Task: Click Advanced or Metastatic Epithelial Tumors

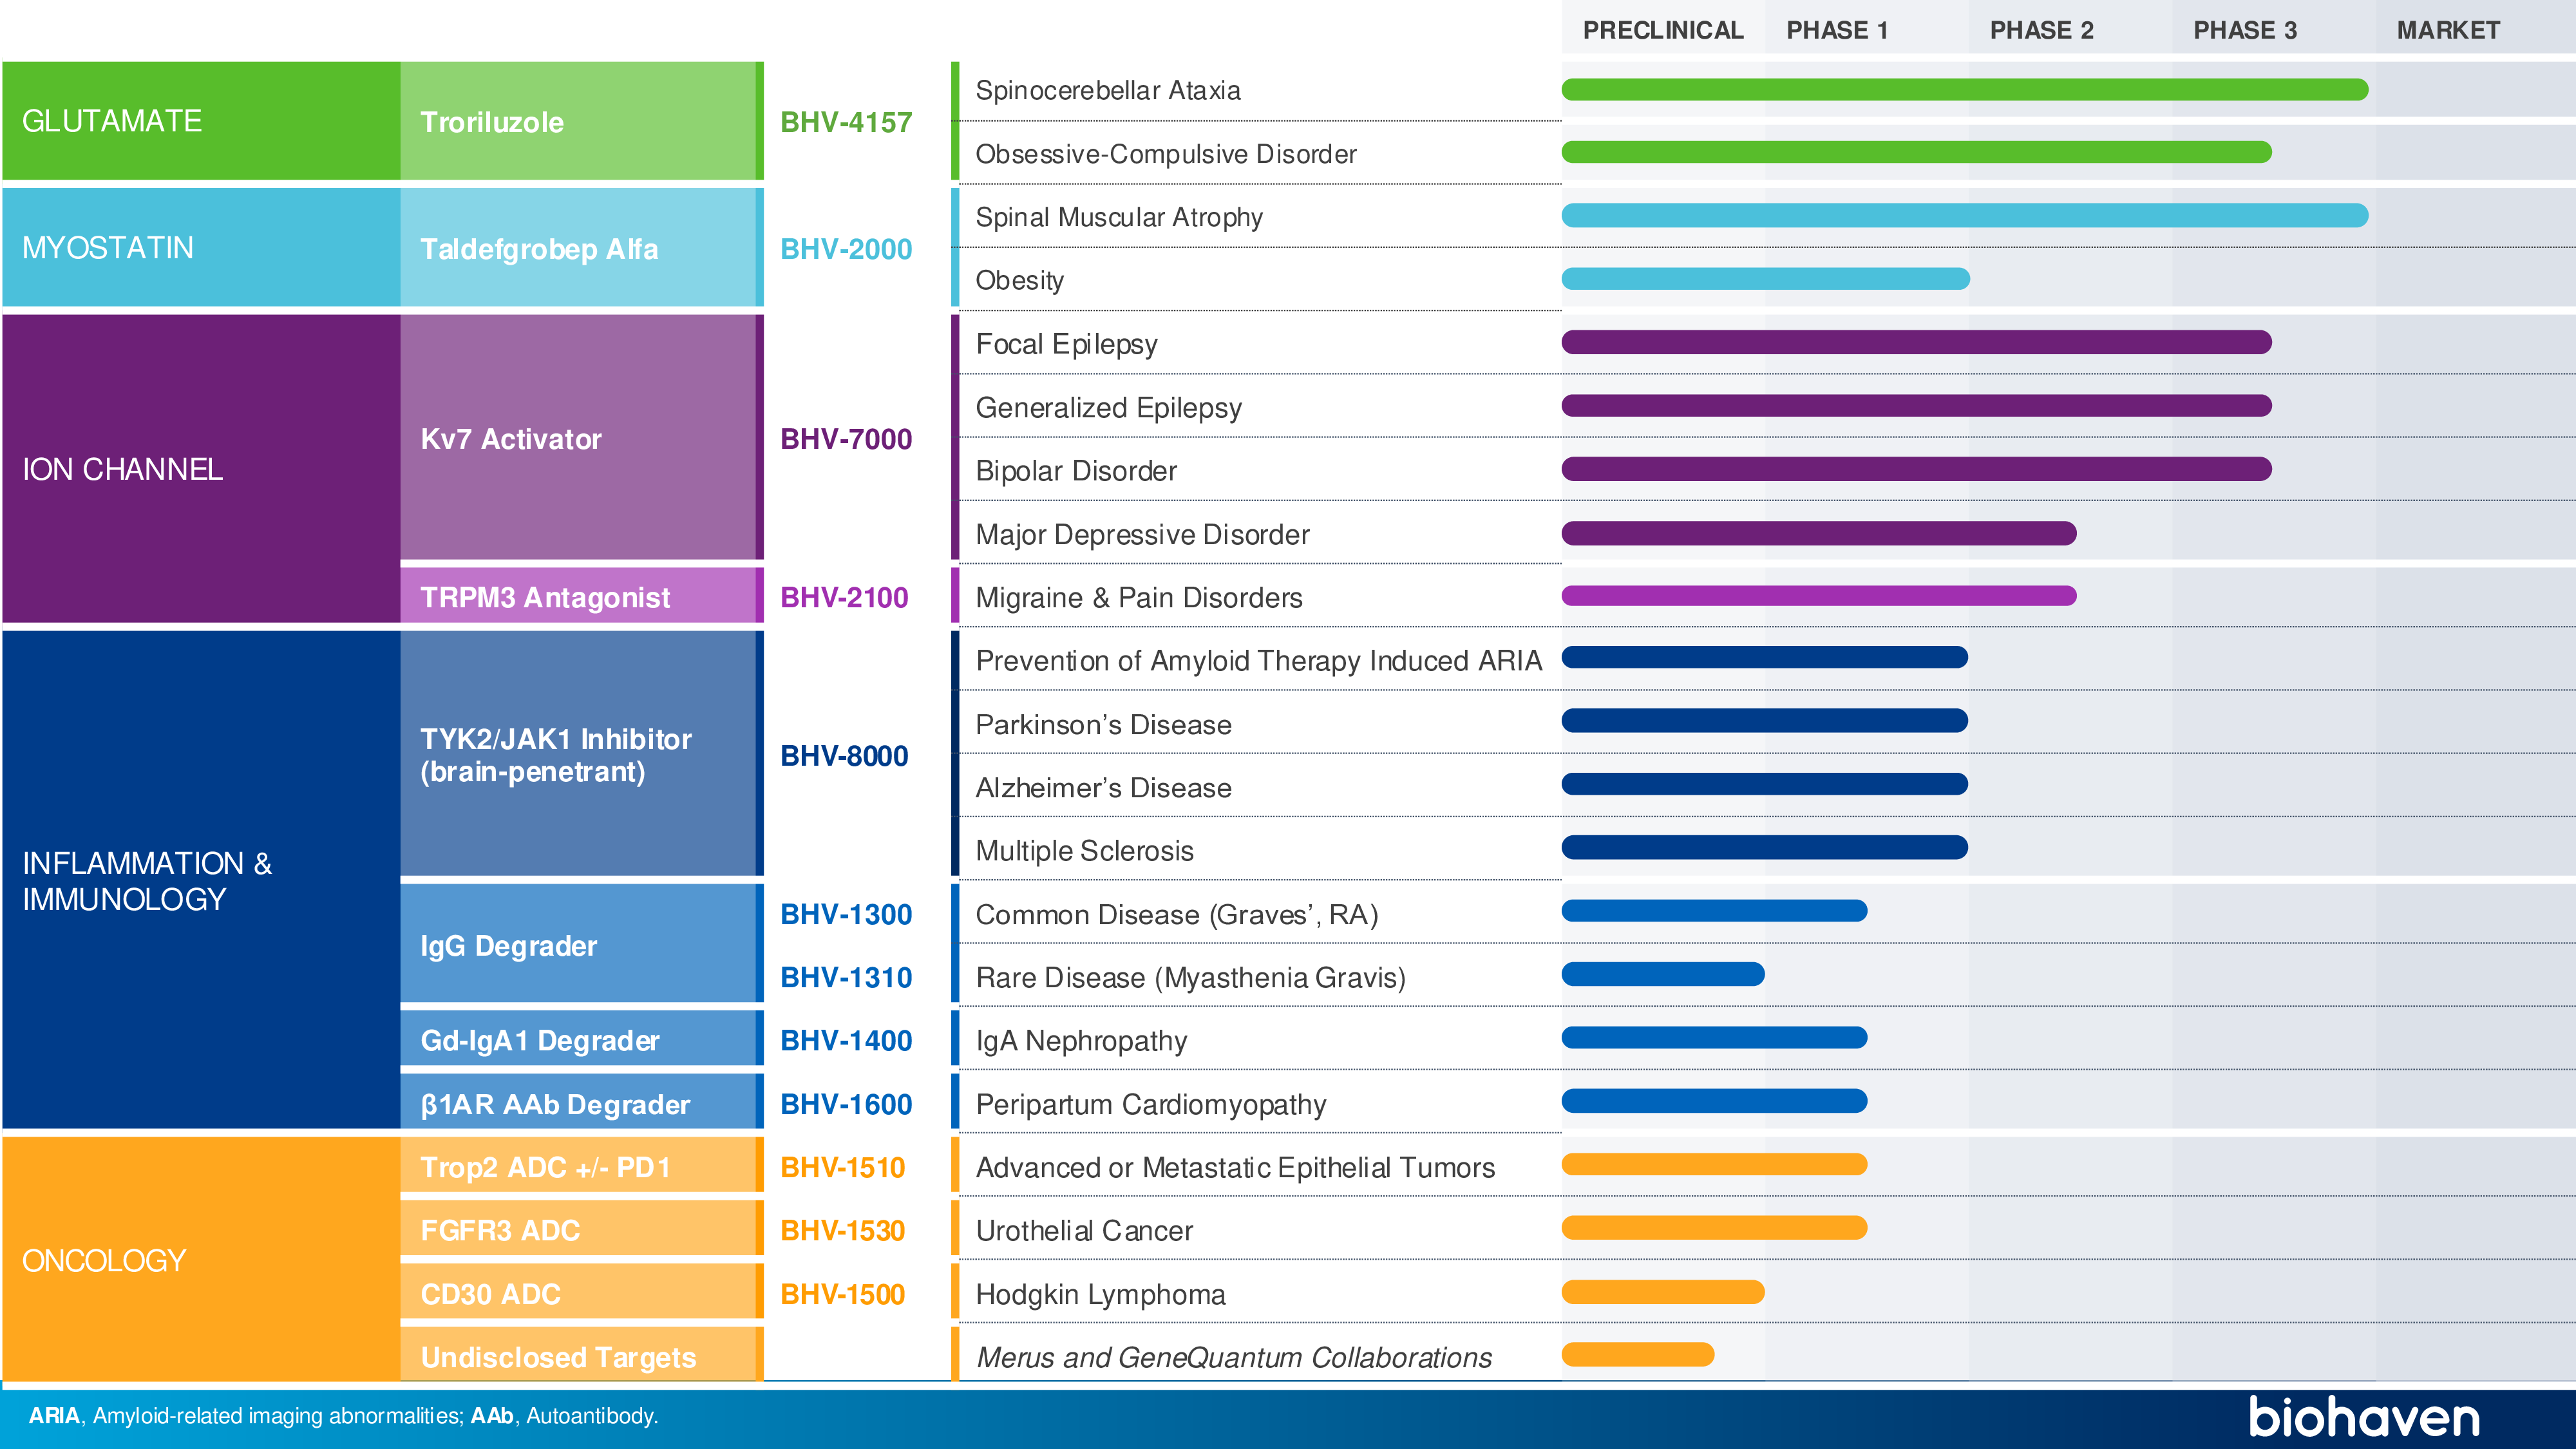Action: (1235, 1167)
